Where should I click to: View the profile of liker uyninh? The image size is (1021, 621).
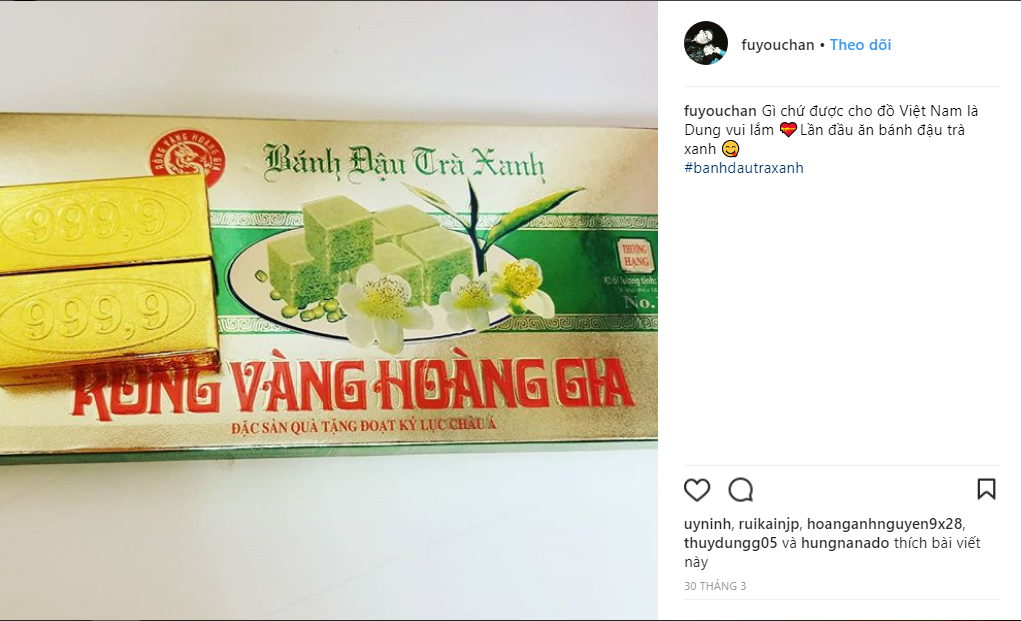pyautogui.click(x=707, y=524)
